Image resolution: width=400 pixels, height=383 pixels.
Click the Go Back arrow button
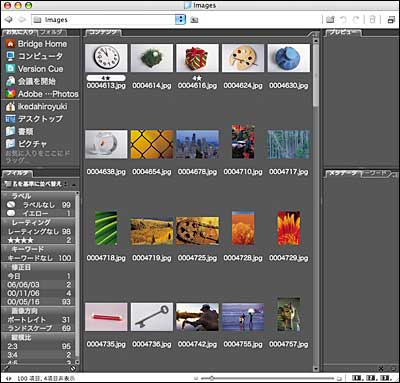click(x=9, y=20)
